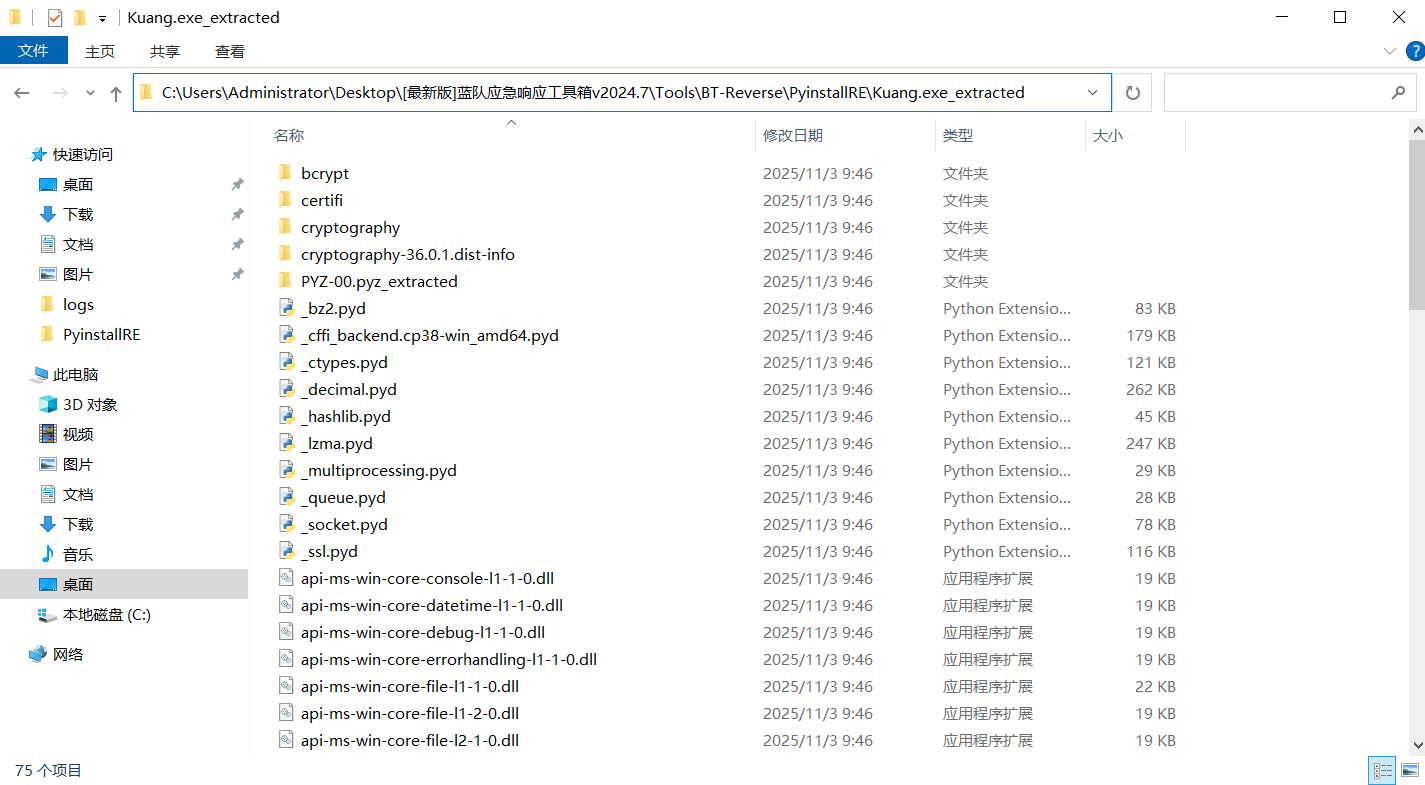
Task: Select the _queue.pyd file icon
Action: 285,497
